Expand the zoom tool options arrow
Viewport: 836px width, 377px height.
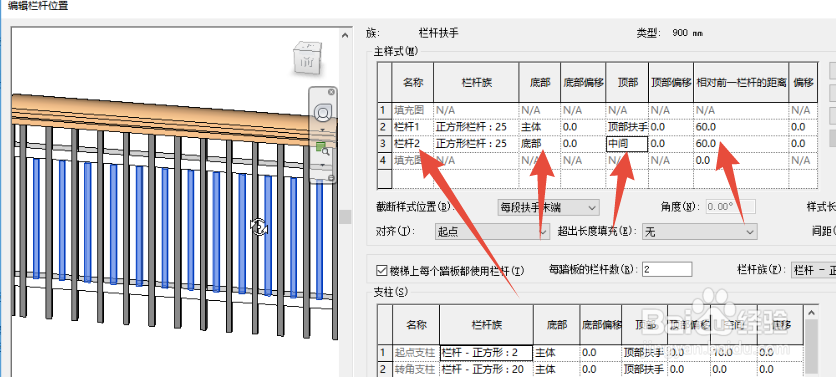(322, 166)
